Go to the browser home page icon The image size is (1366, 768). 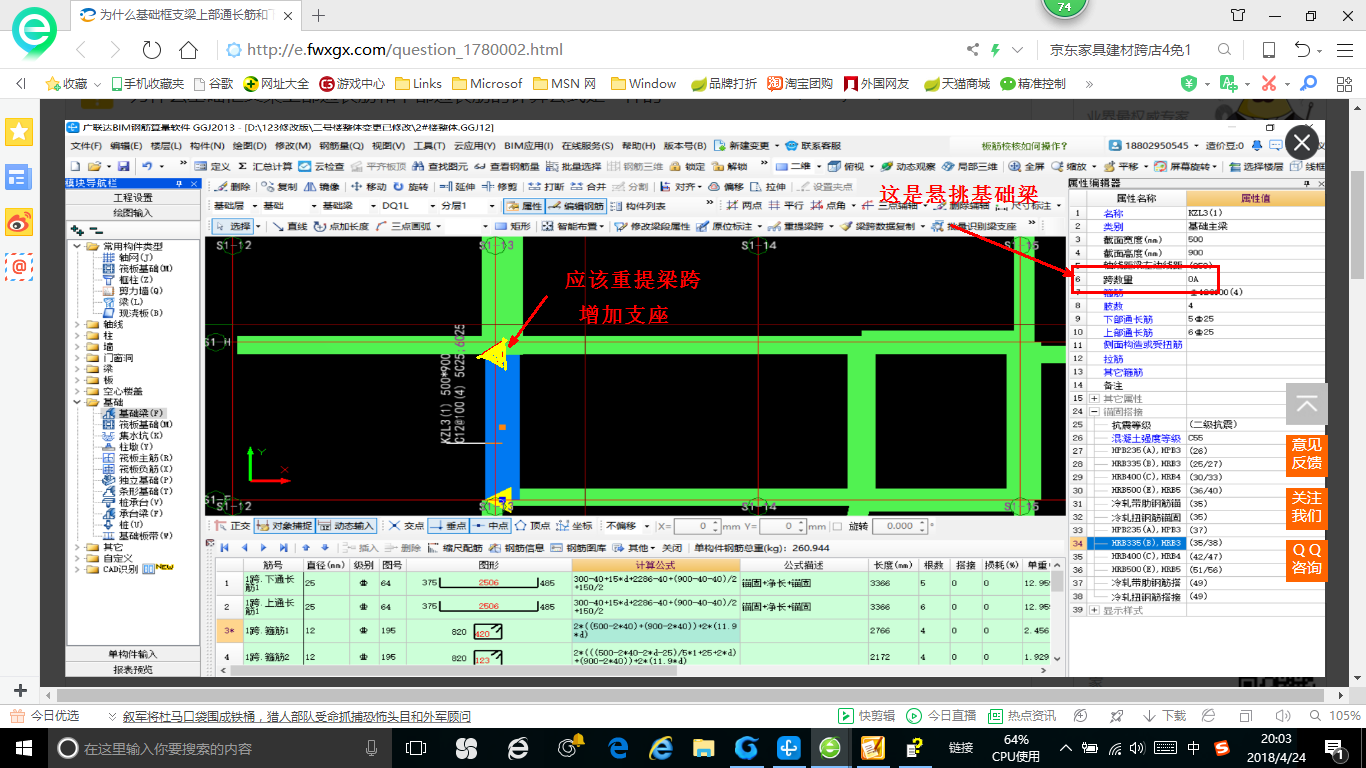tap(188, 50)
